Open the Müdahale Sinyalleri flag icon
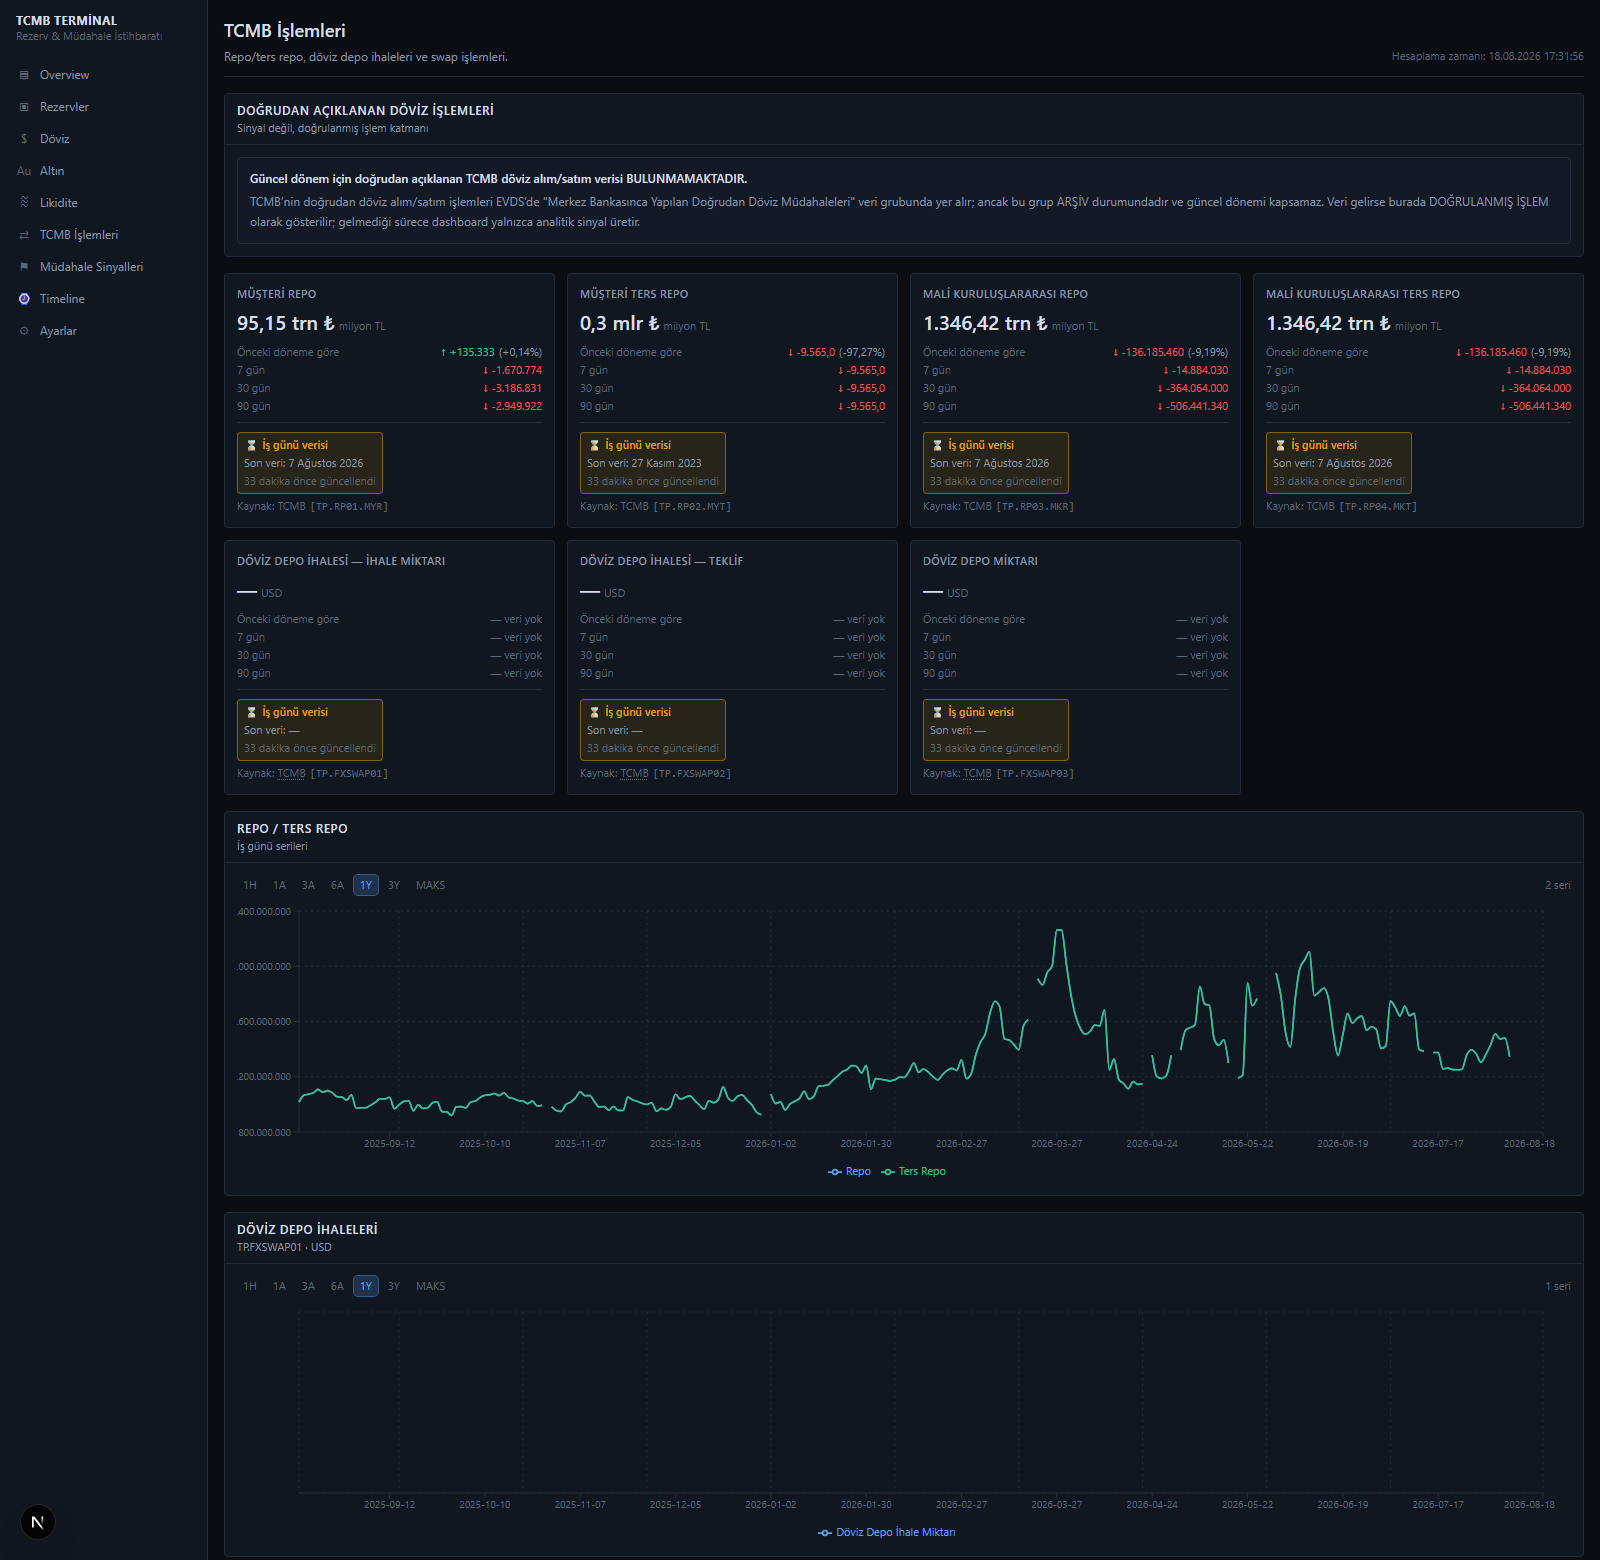 tap(24, 267)
